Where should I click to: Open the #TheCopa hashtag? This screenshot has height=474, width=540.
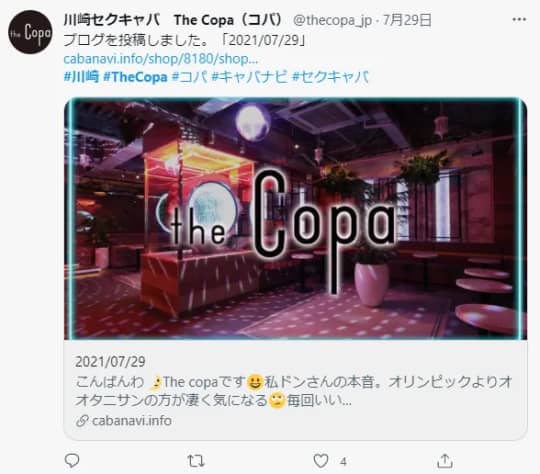(135, 77)
